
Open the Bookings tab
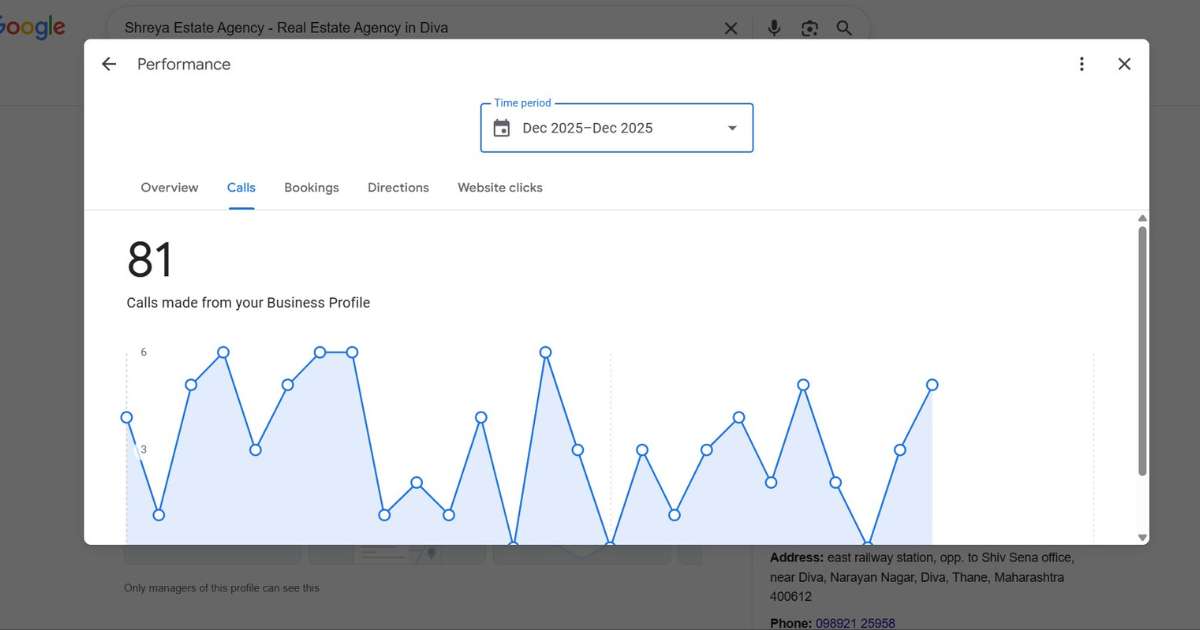point(311,187)
